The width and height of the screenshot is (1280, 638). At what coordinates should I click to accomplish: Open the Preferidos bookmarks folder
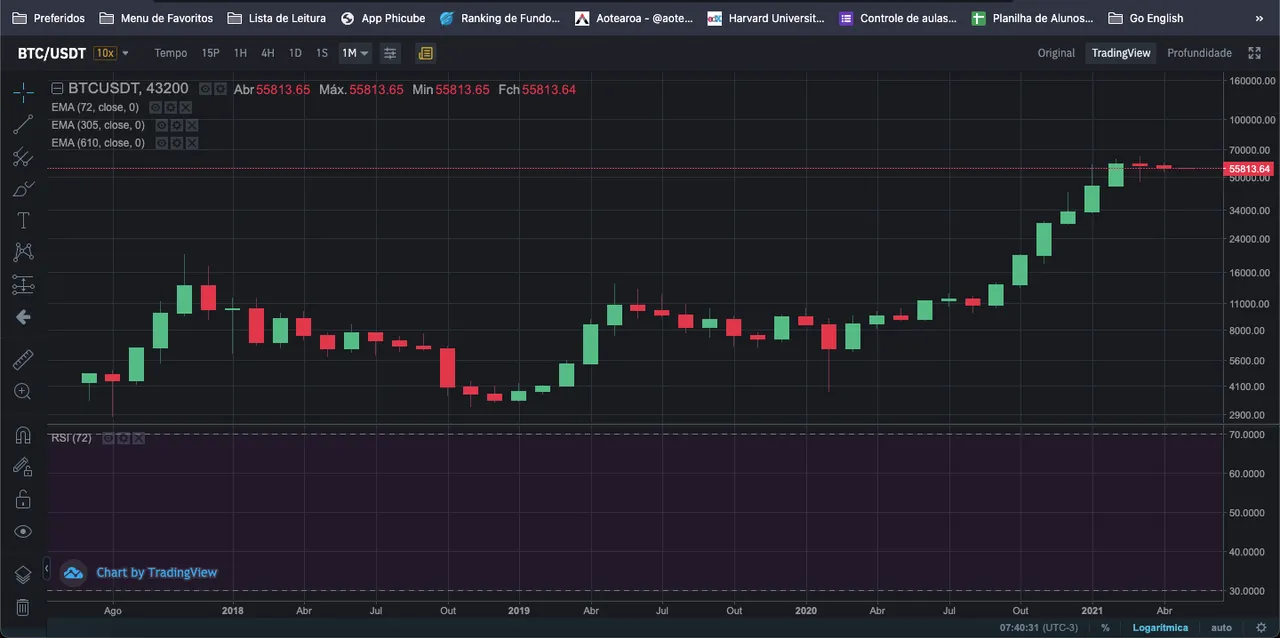pos(49,18)
